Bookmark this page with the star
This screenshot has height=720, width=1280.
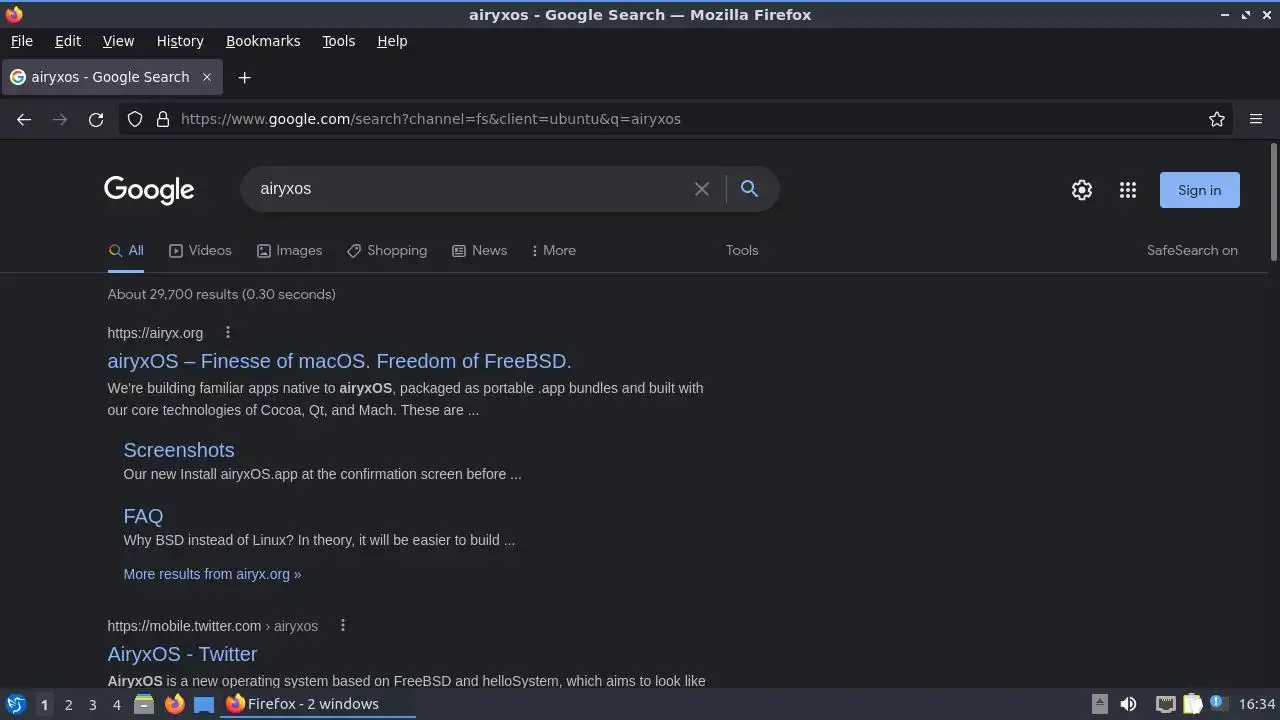1217,119
